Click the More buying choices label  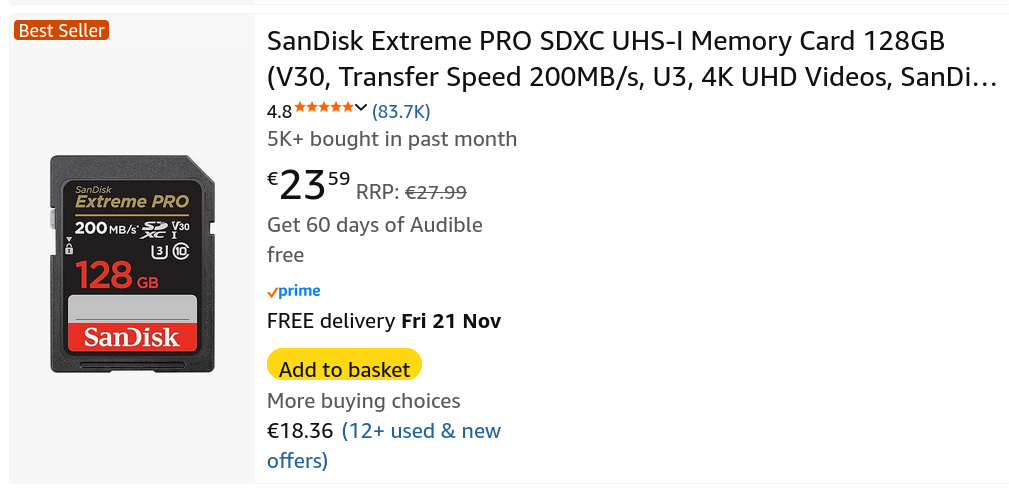pos(364,401)
